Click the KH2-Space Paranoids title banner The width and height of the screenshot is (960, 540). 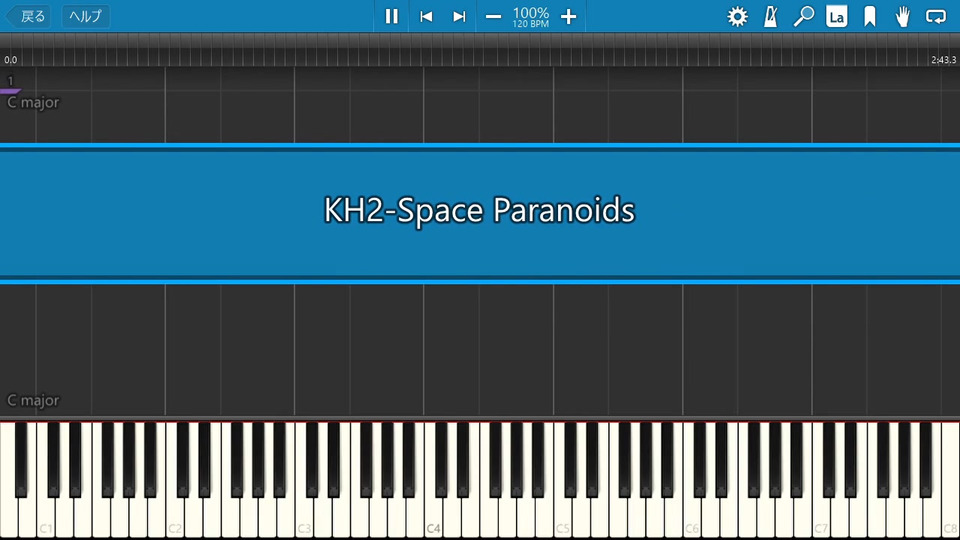pos(480,213)
